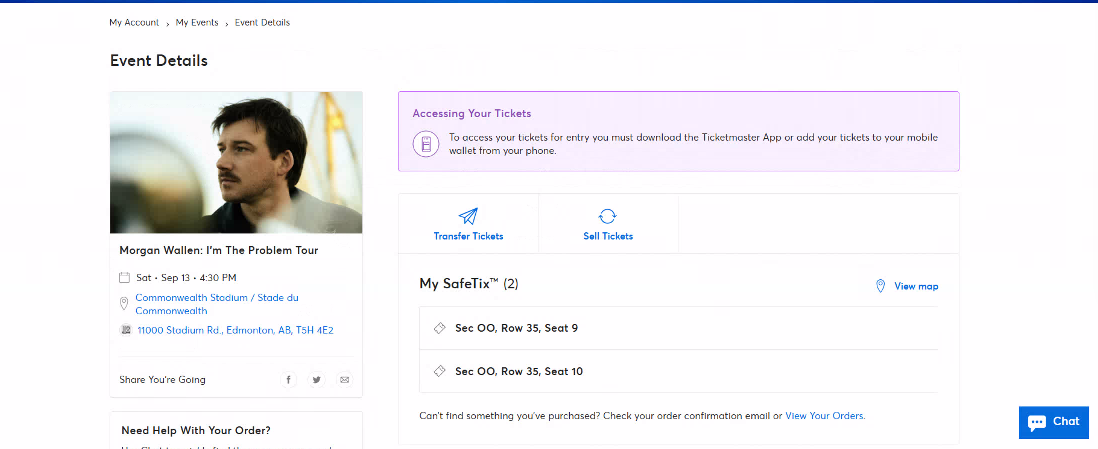Click the Morgan Wallen: I'm The Problem Tour title

[218, 250]
